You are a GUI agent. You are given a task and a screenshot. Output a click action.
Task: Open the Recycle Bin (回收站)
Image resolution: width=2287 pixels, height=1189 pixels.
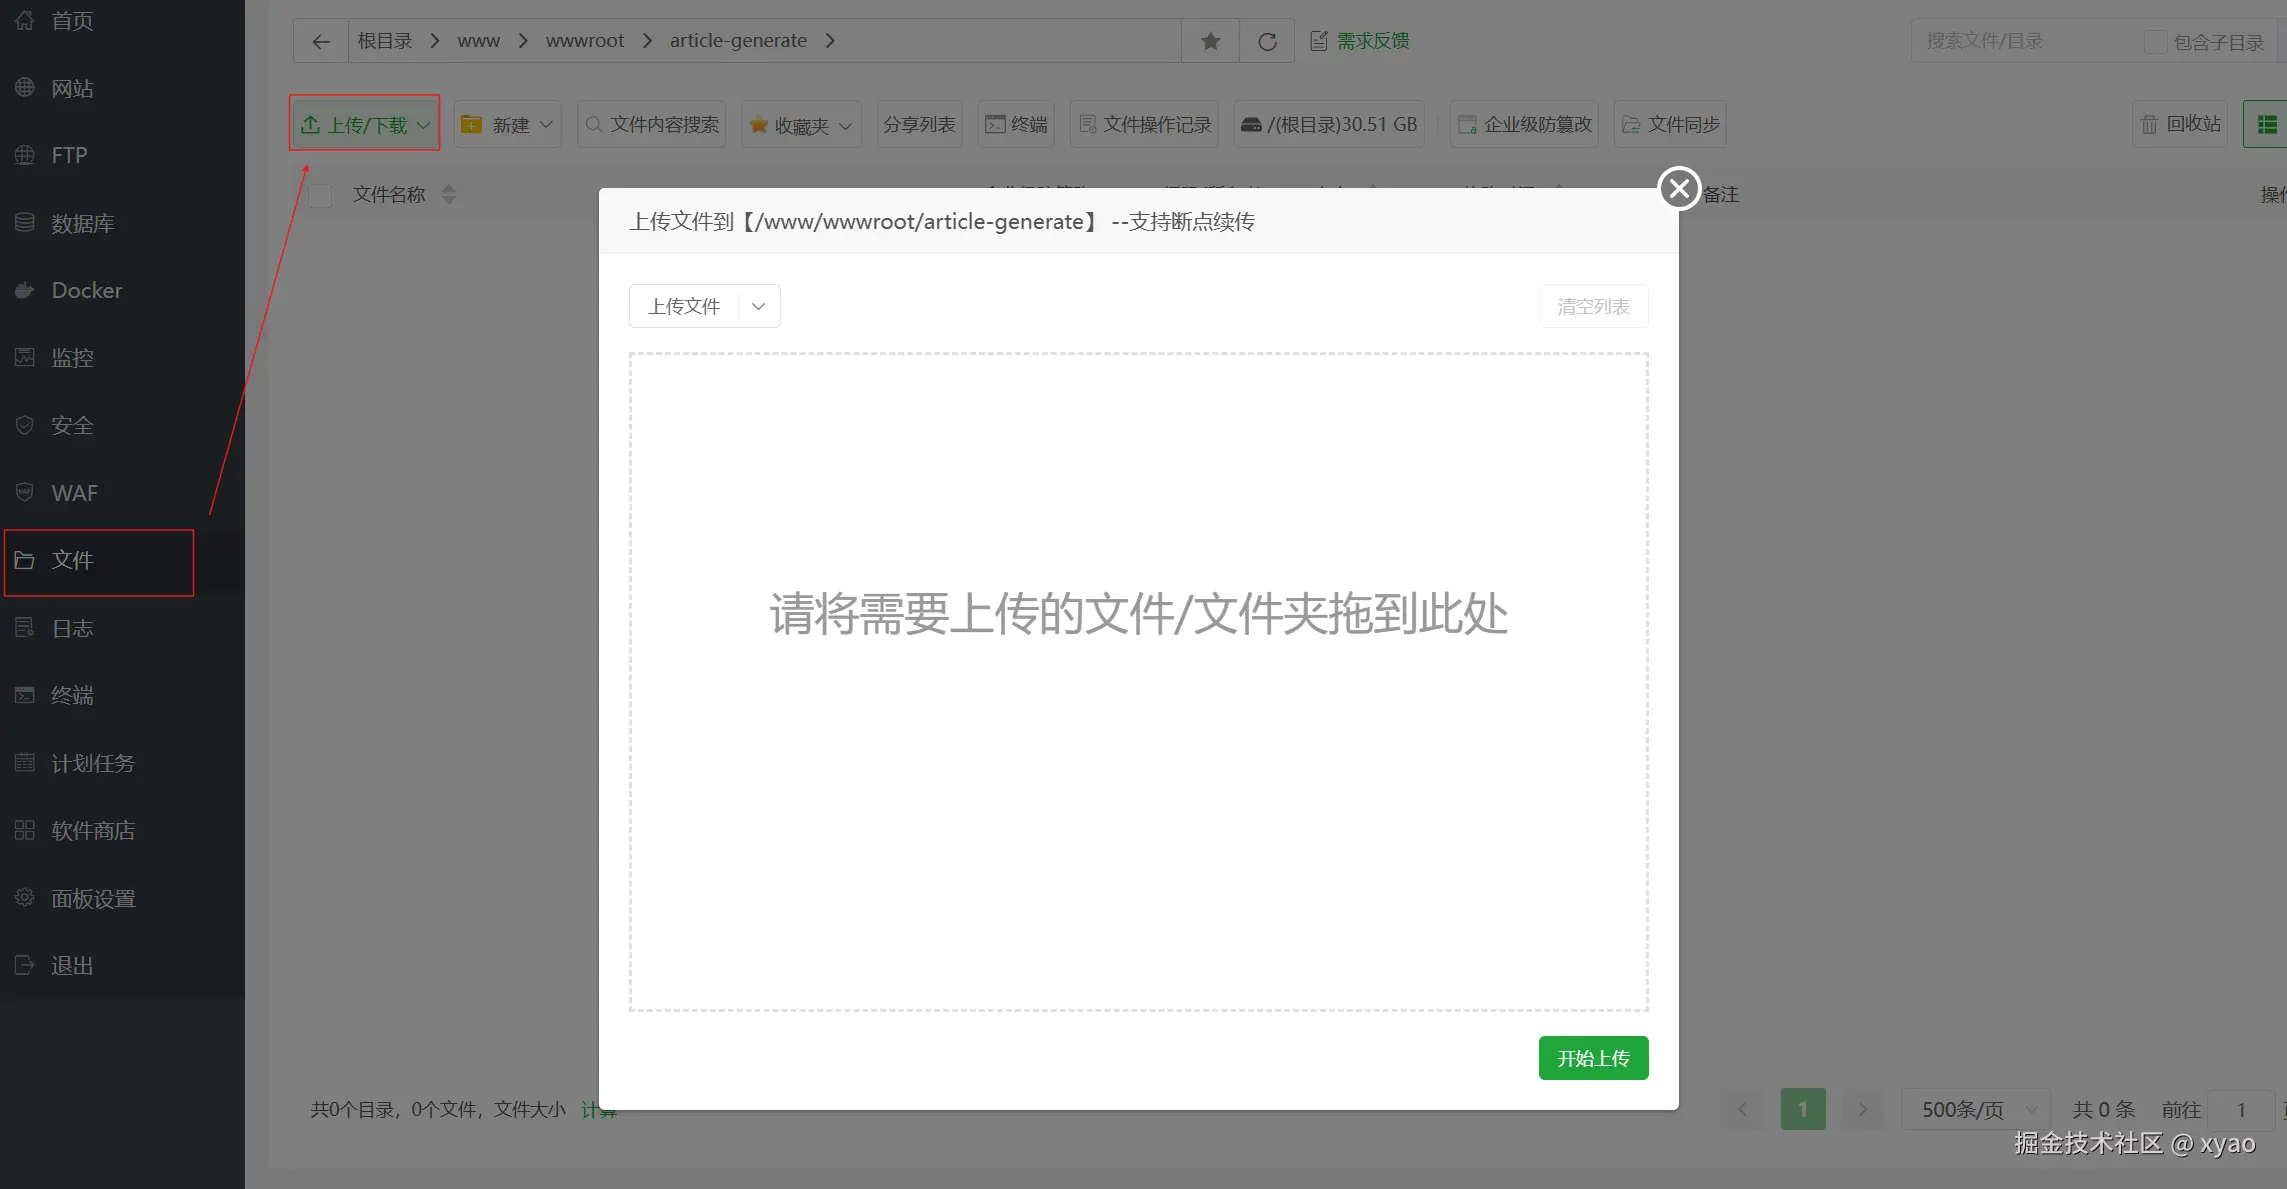point(2180,124)
